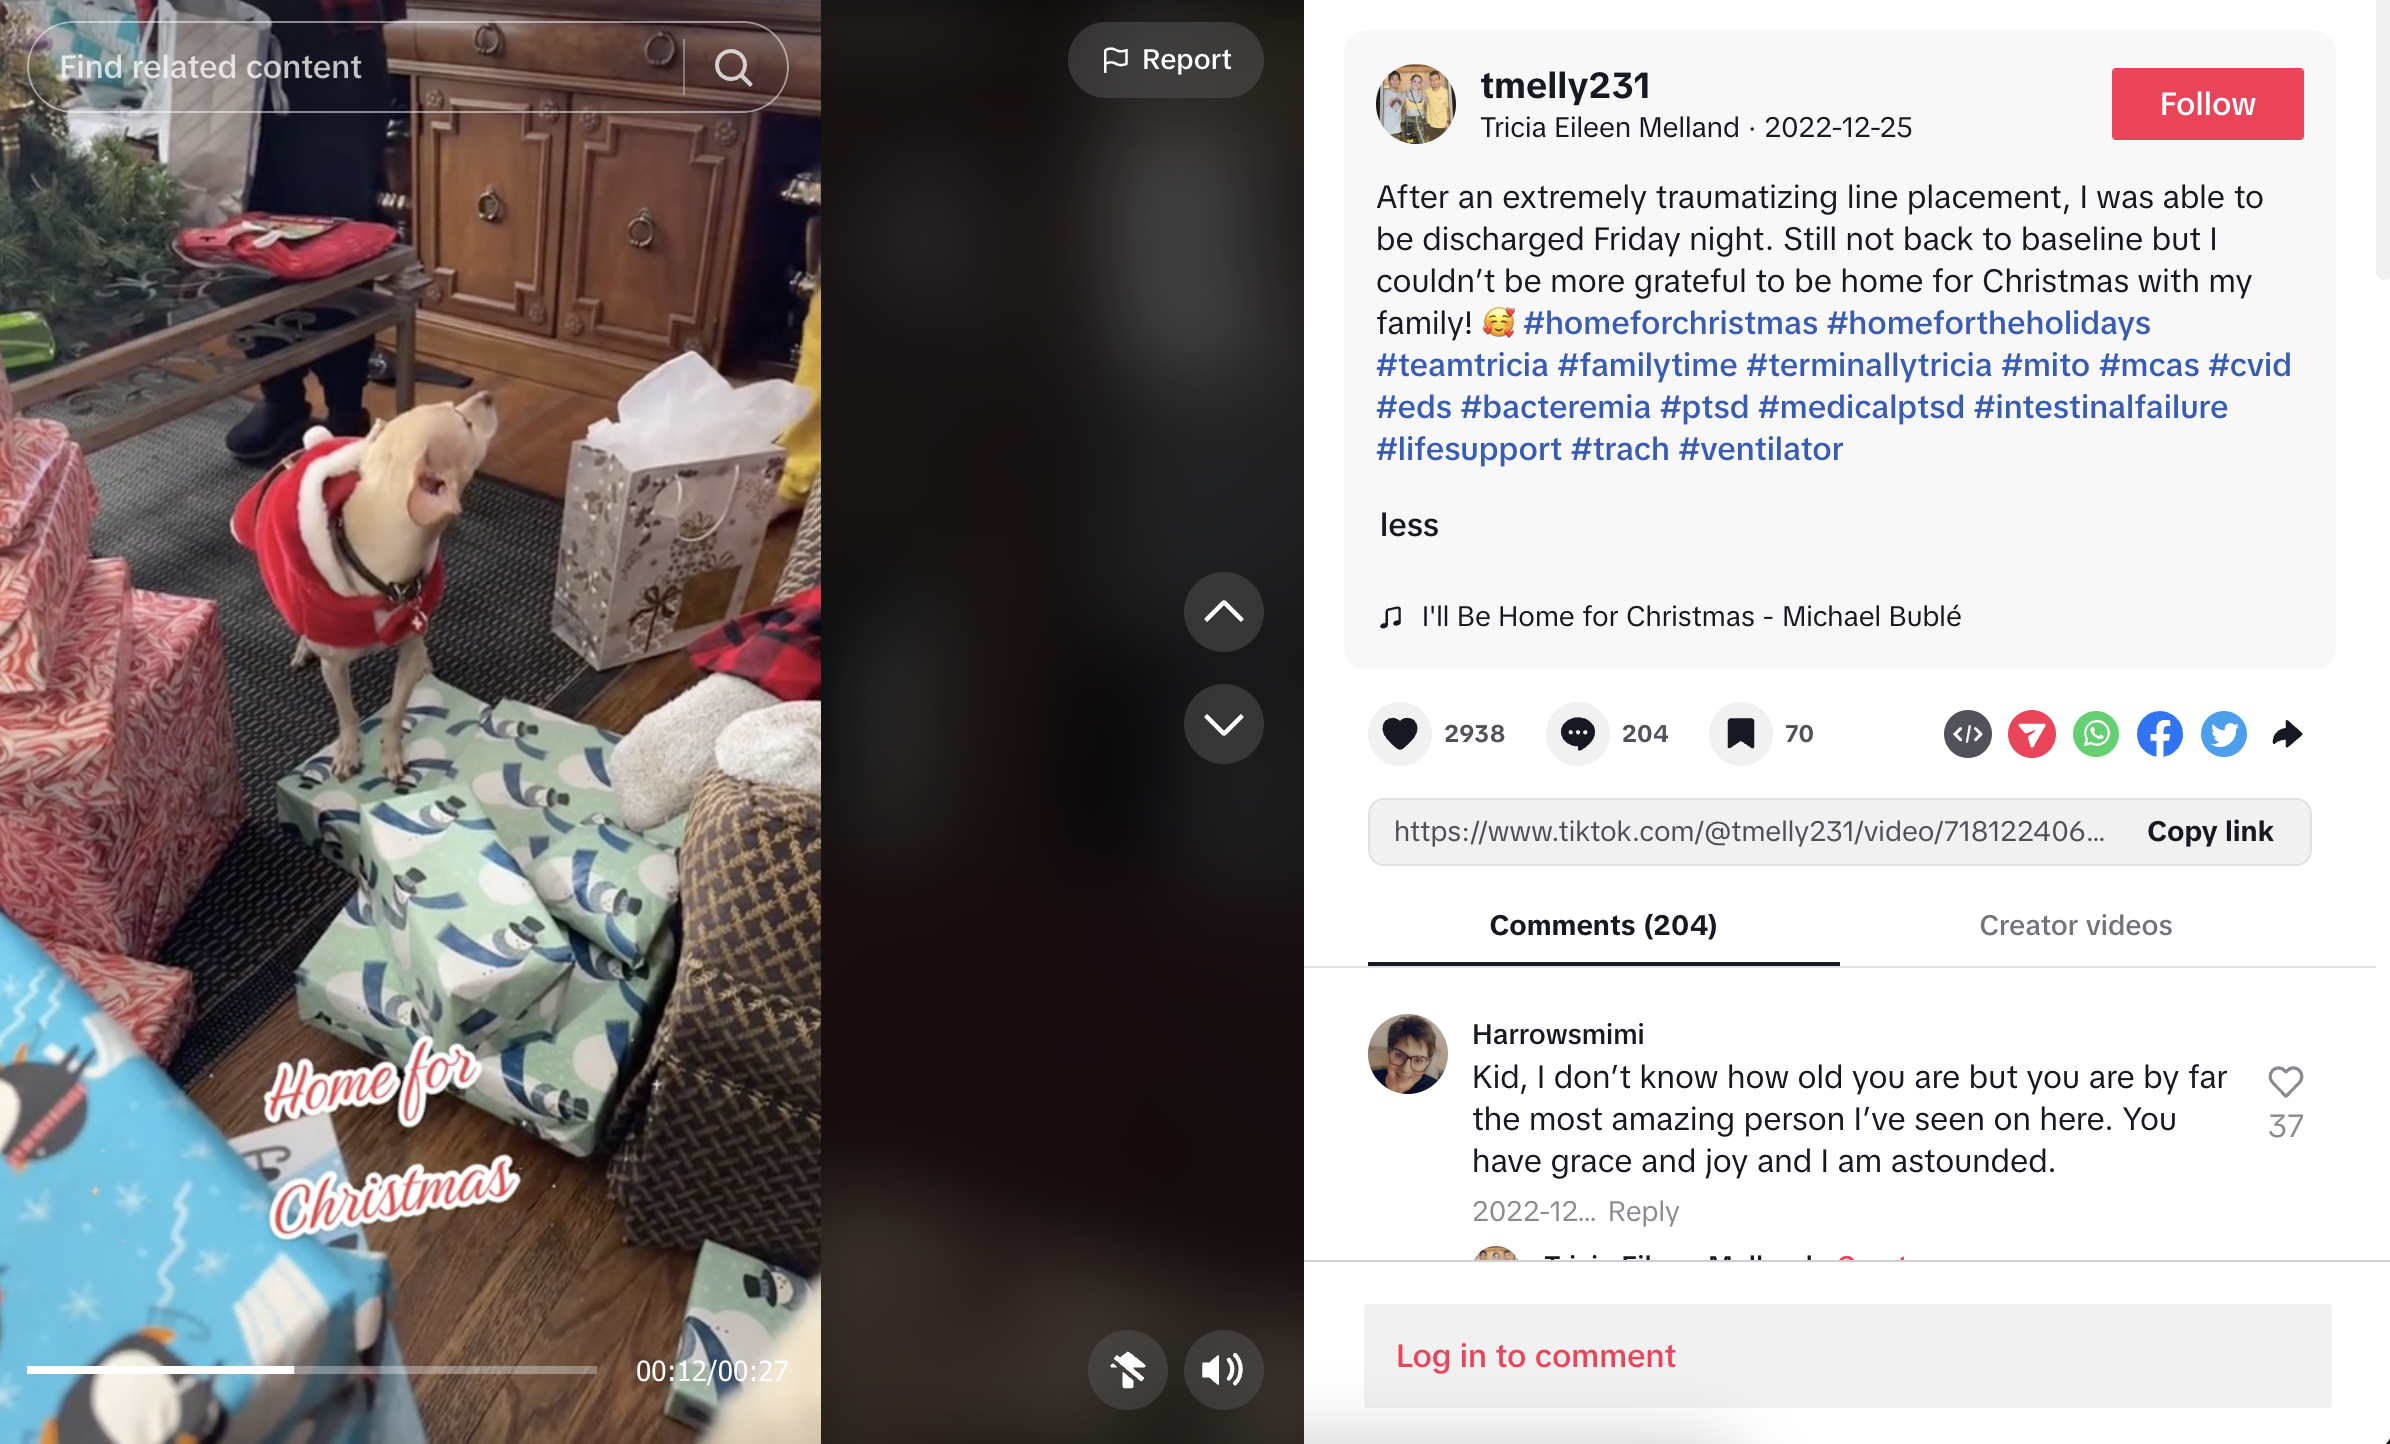Image resolution: width=2390 pixels, height=1444 pixels.
Task: Like Harrowsmimi's comment
Action: 2285,1081
